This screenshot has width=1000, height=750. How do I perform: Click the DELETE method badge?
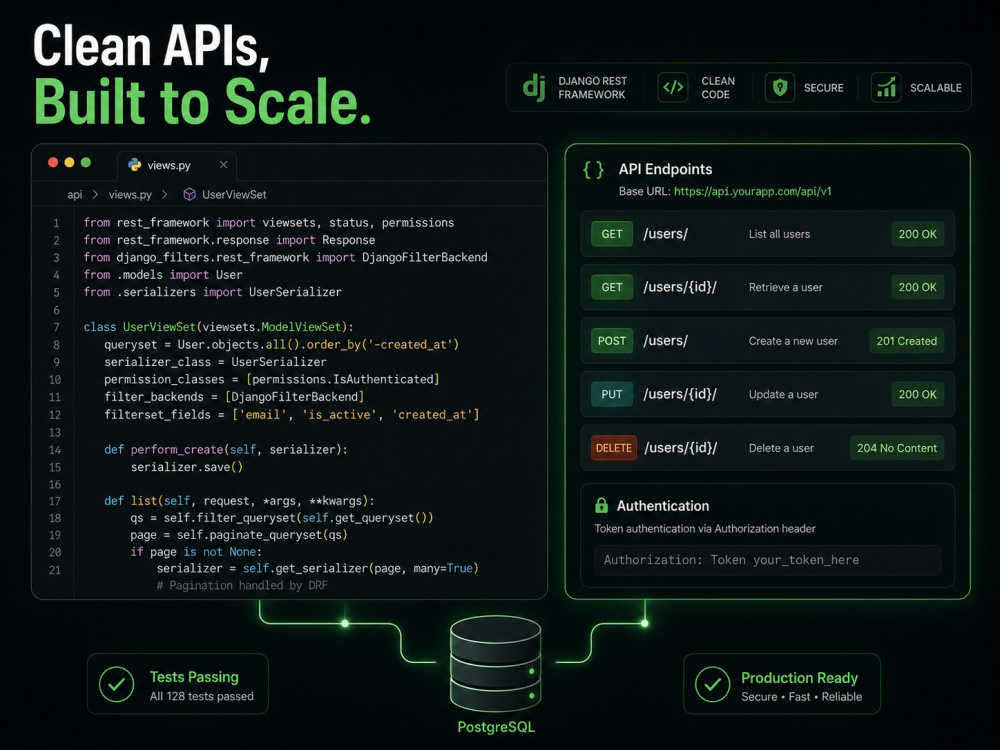click(x=614, y=448)
